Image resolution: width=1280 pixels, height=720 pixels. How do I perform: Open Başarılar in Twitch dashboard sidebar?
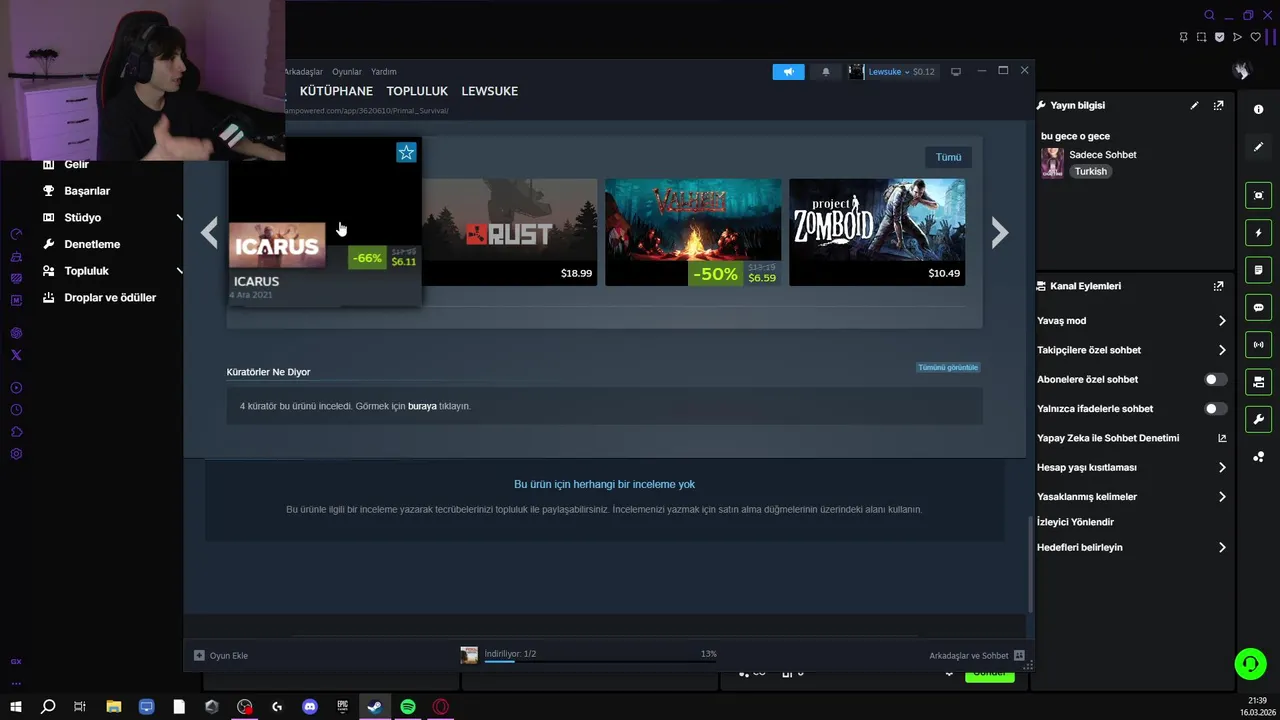coord(87,191)
